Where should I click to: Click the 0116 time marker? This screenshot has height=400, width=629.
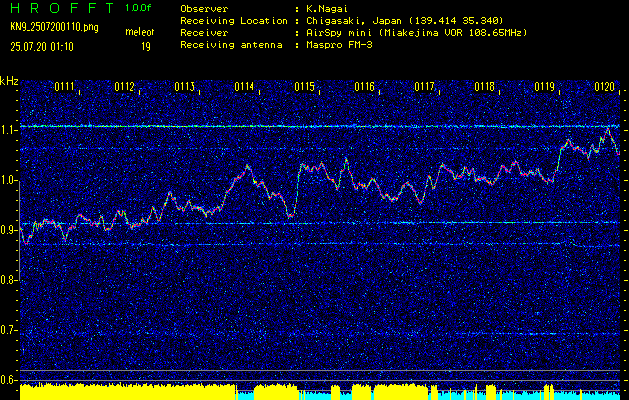pyautogui.click(x=365, y=86)
